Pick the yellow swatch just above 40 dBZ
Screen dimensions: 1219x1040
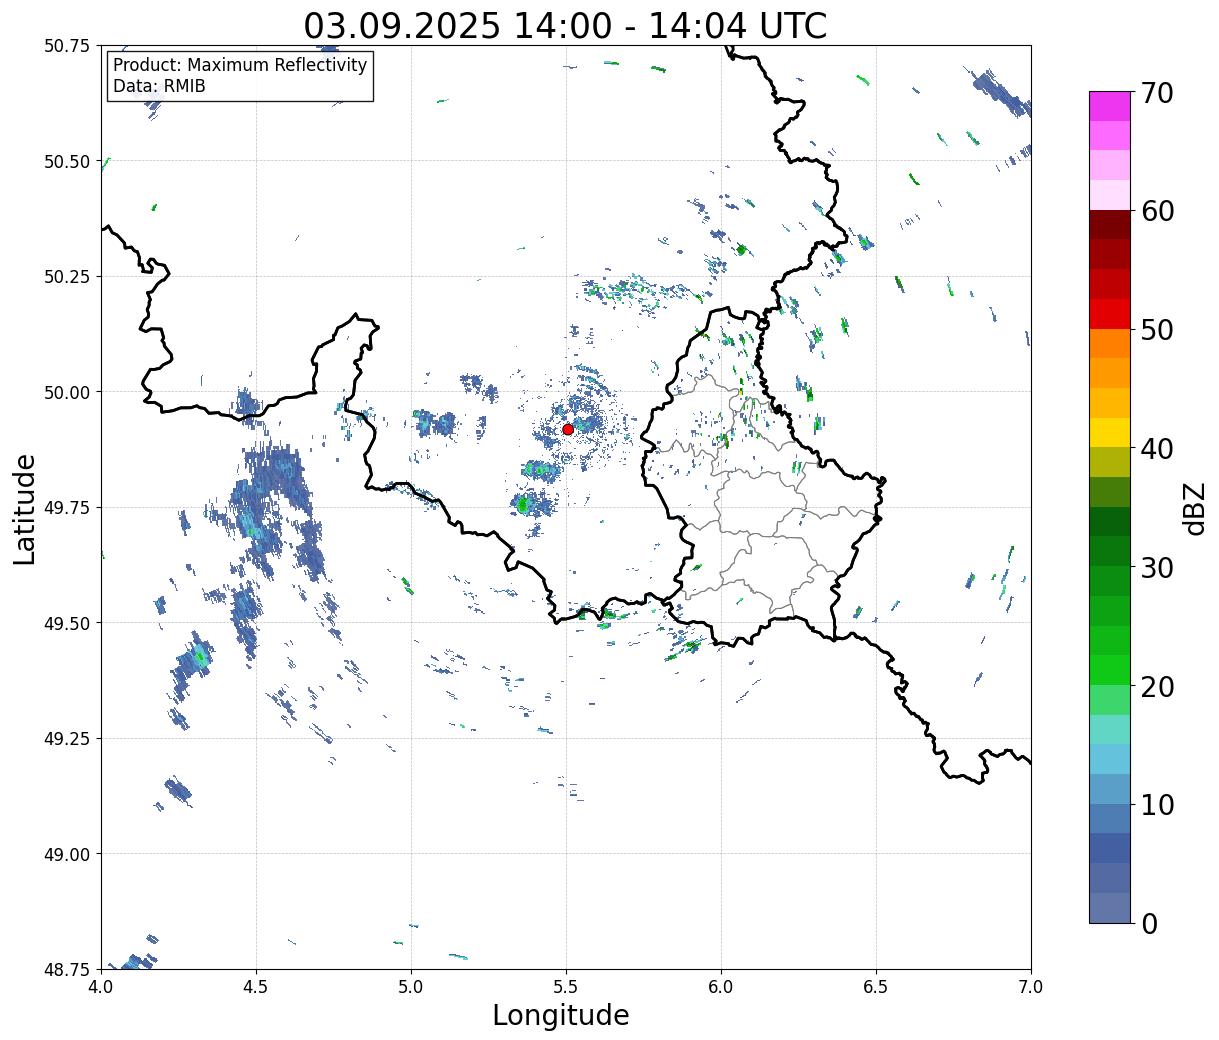pos(1110,433)
